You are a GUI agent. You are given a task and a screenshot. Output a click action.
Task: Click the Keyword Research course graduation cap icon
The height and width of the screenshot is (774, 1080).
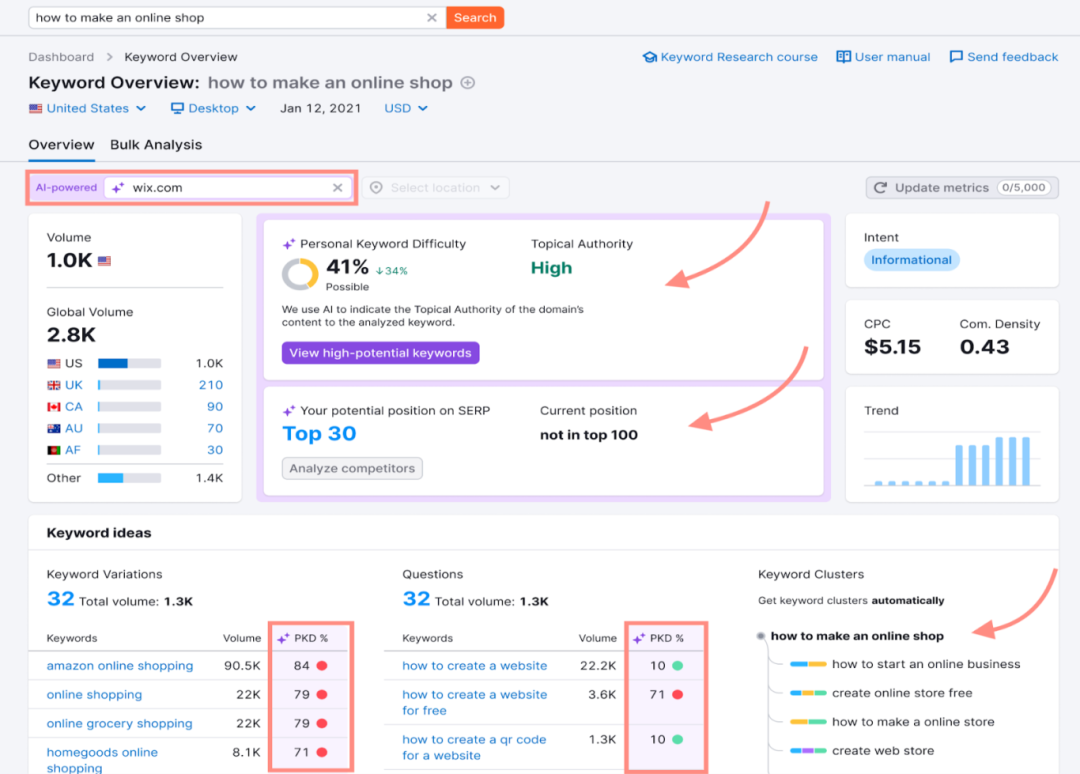650,57
